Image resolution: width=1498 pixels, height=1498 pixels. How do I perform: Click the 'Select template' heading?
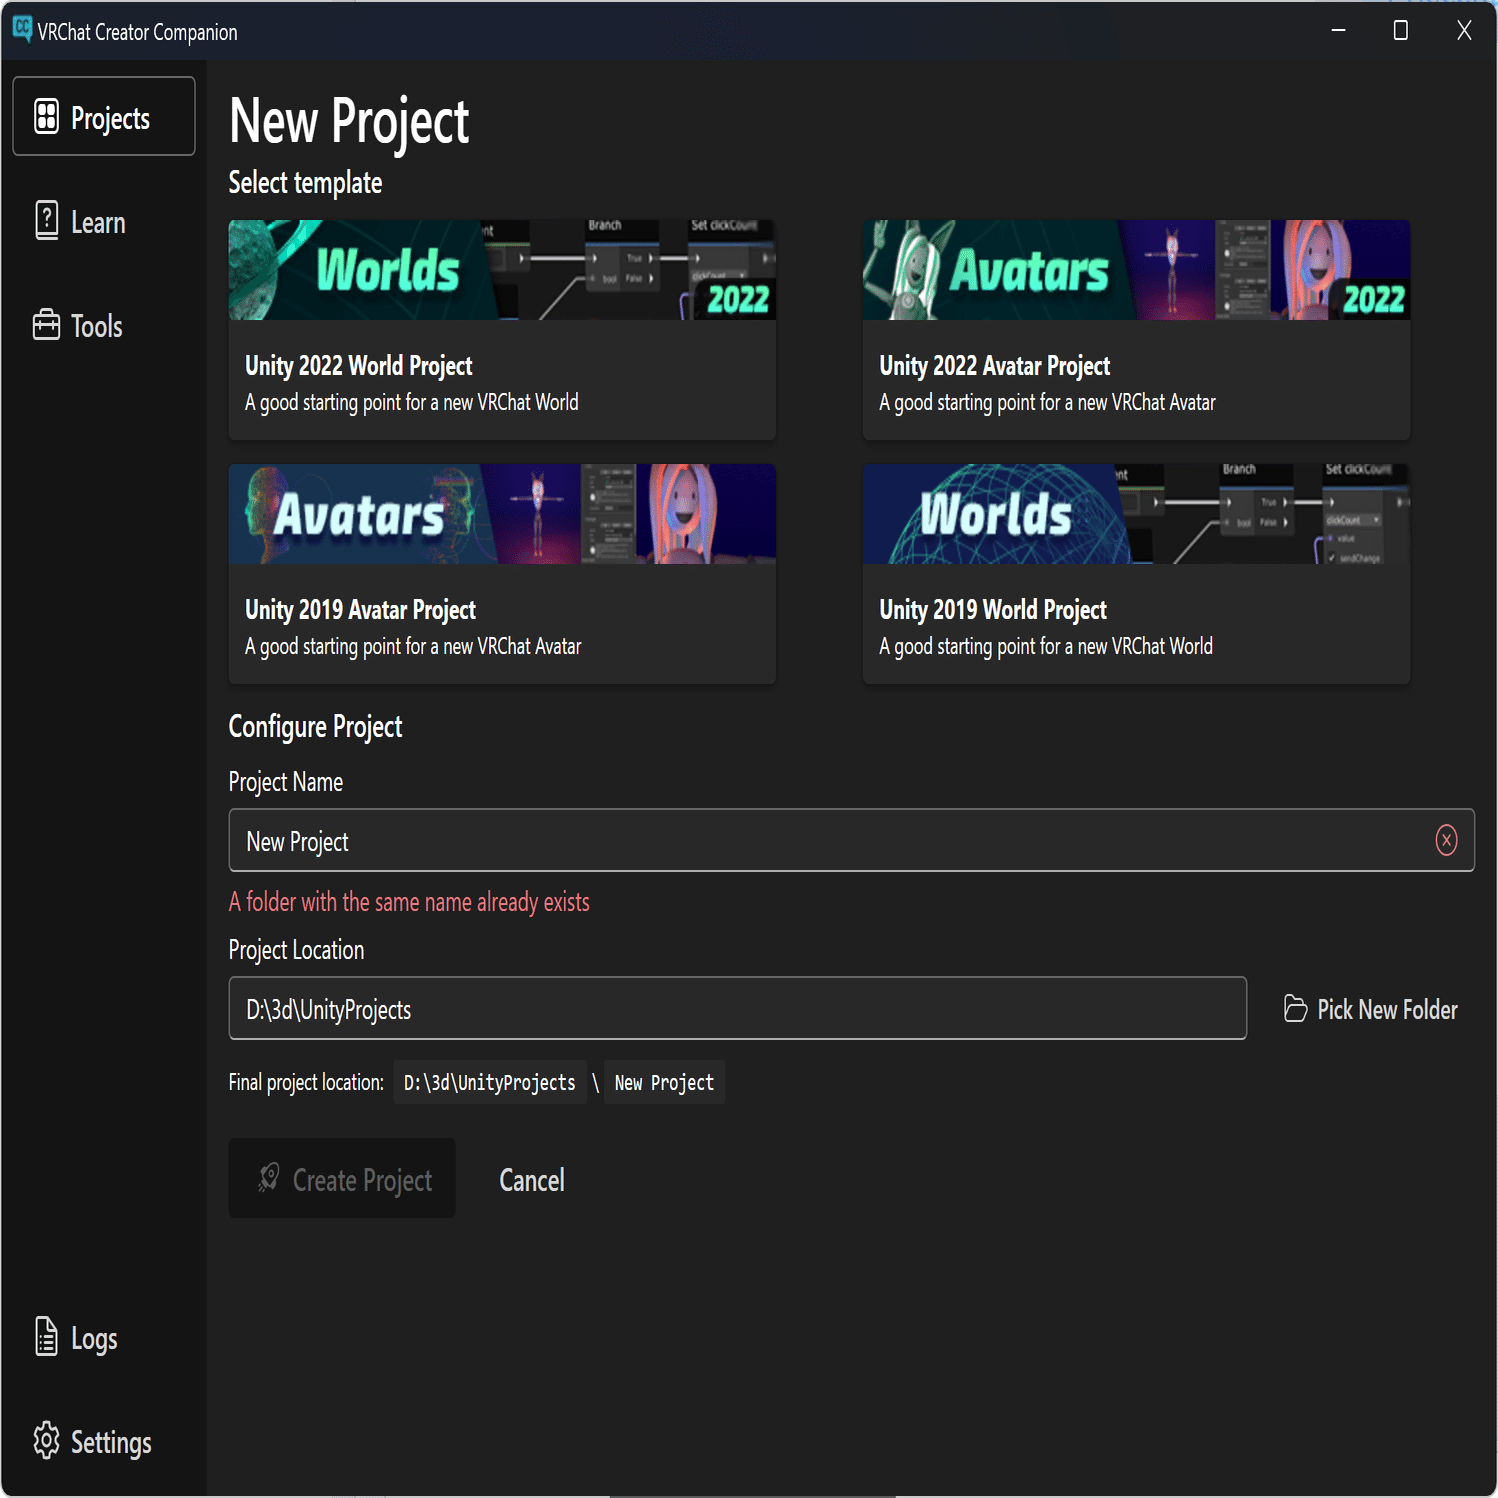coord(305,183)
